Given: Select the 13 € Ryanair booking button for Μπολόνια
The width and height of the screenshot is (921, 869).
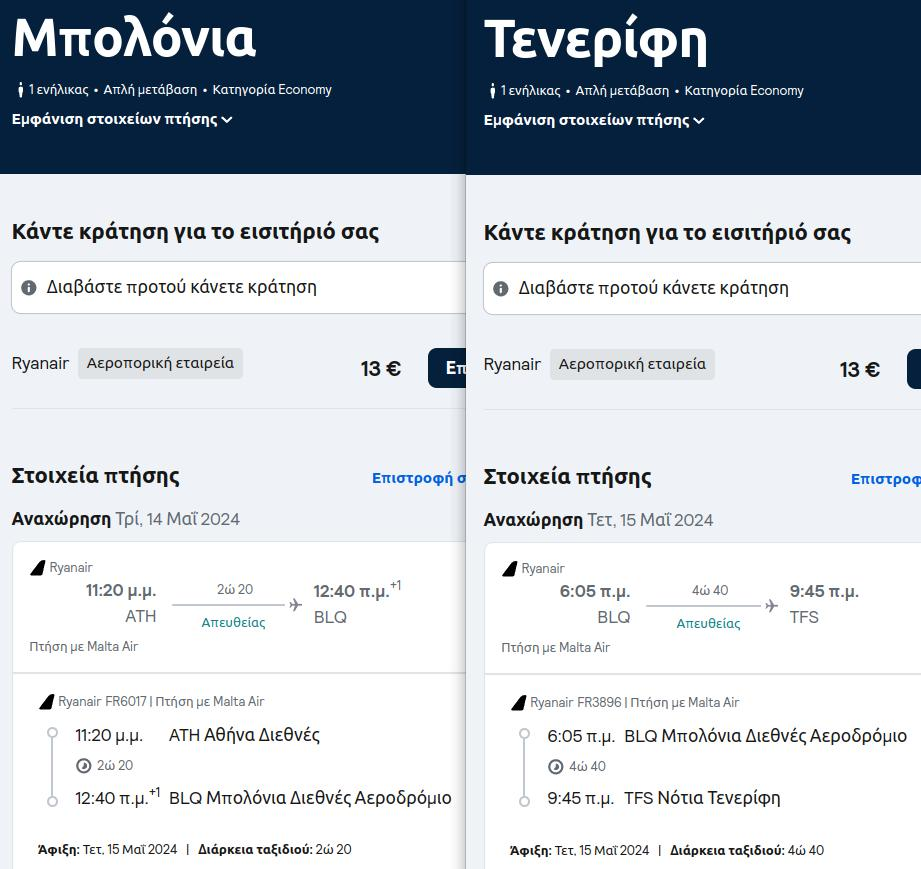Looking at the screenshot, I should (447, 368).
